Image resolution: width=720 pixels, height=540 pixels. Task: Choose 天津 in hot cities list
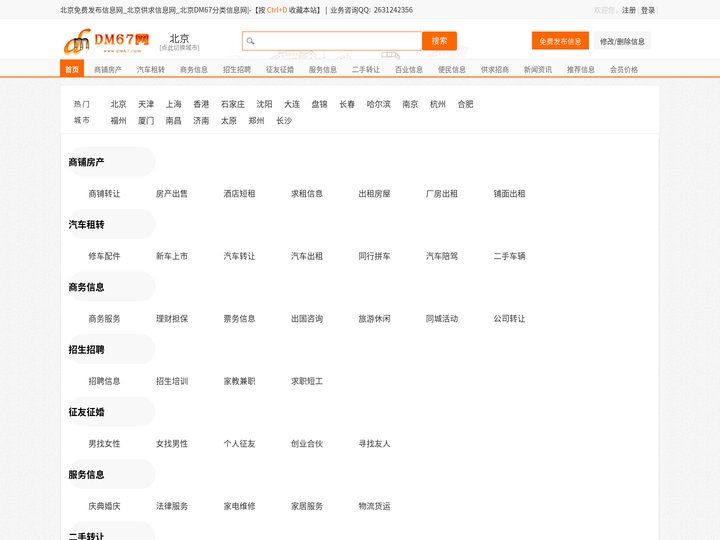tap(146, 104)
